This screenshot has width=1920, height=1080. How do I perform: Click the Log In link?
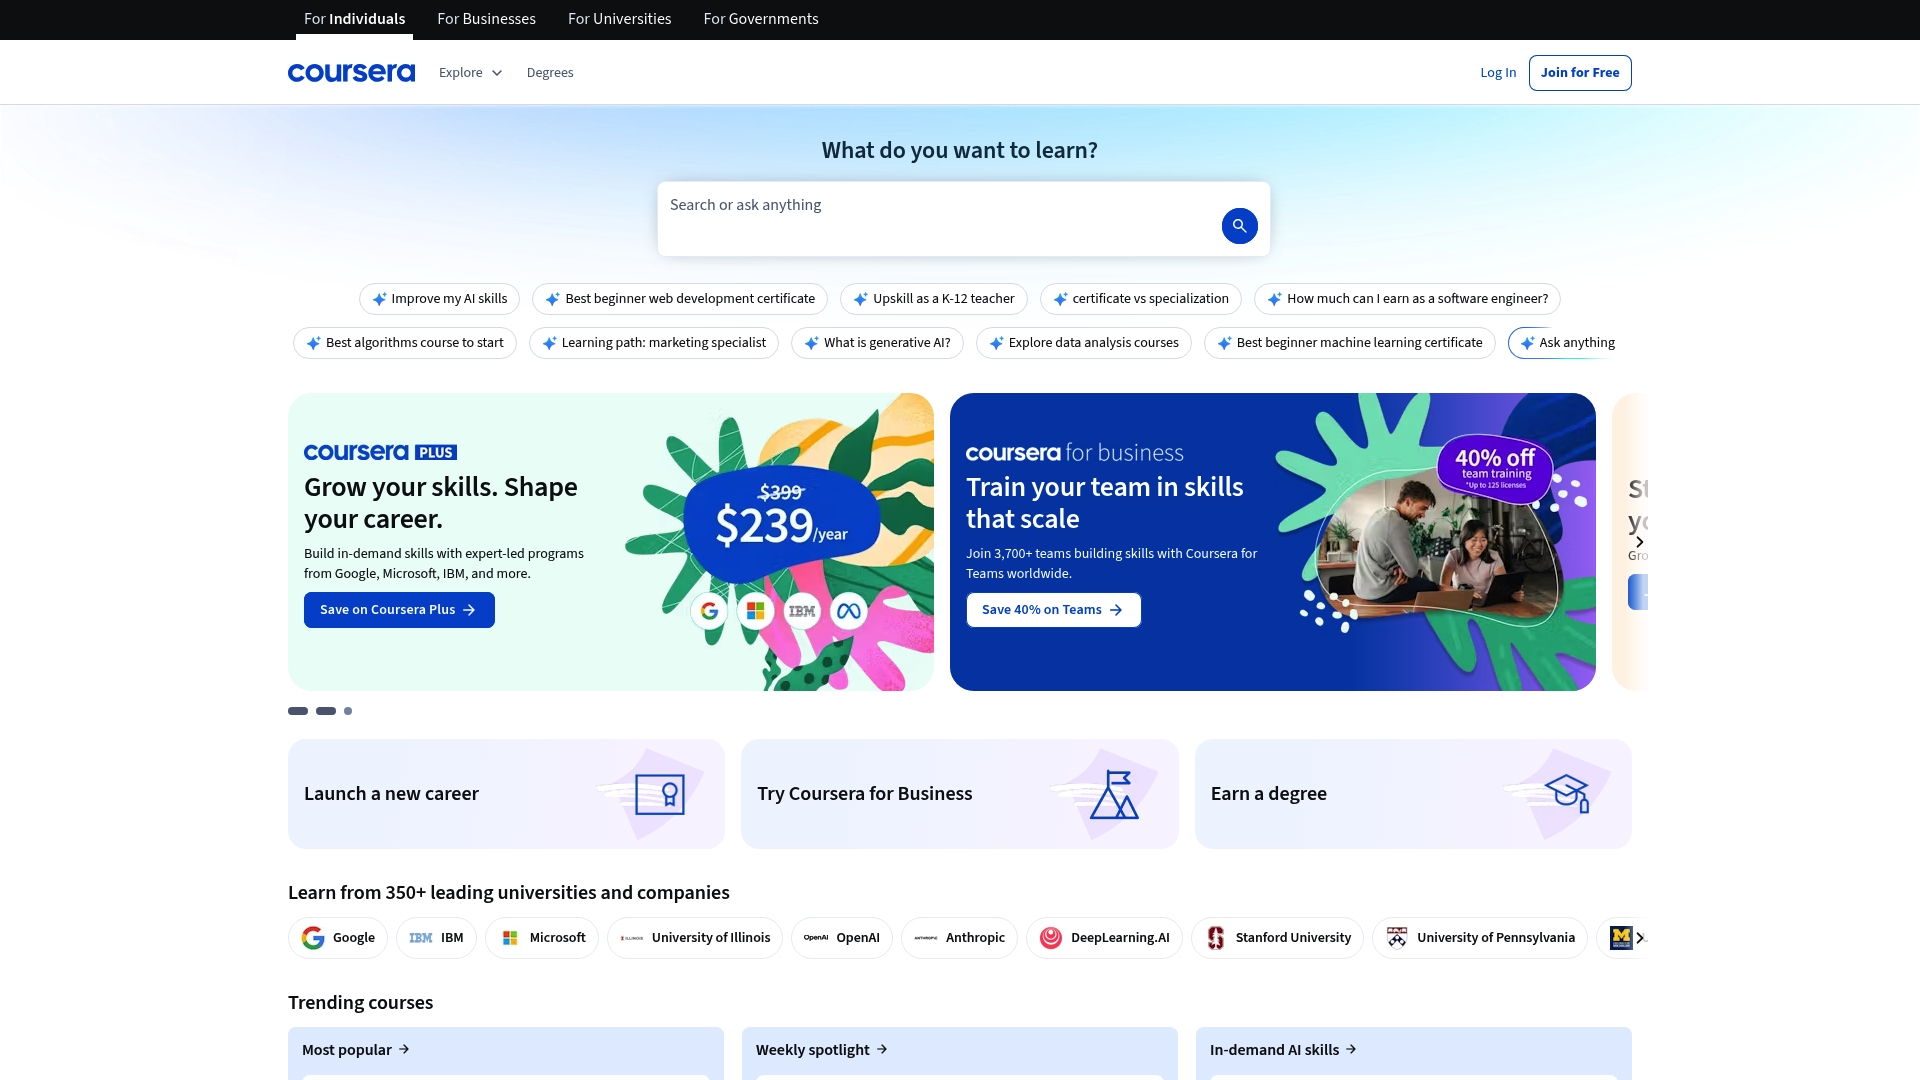(1498, 73)
